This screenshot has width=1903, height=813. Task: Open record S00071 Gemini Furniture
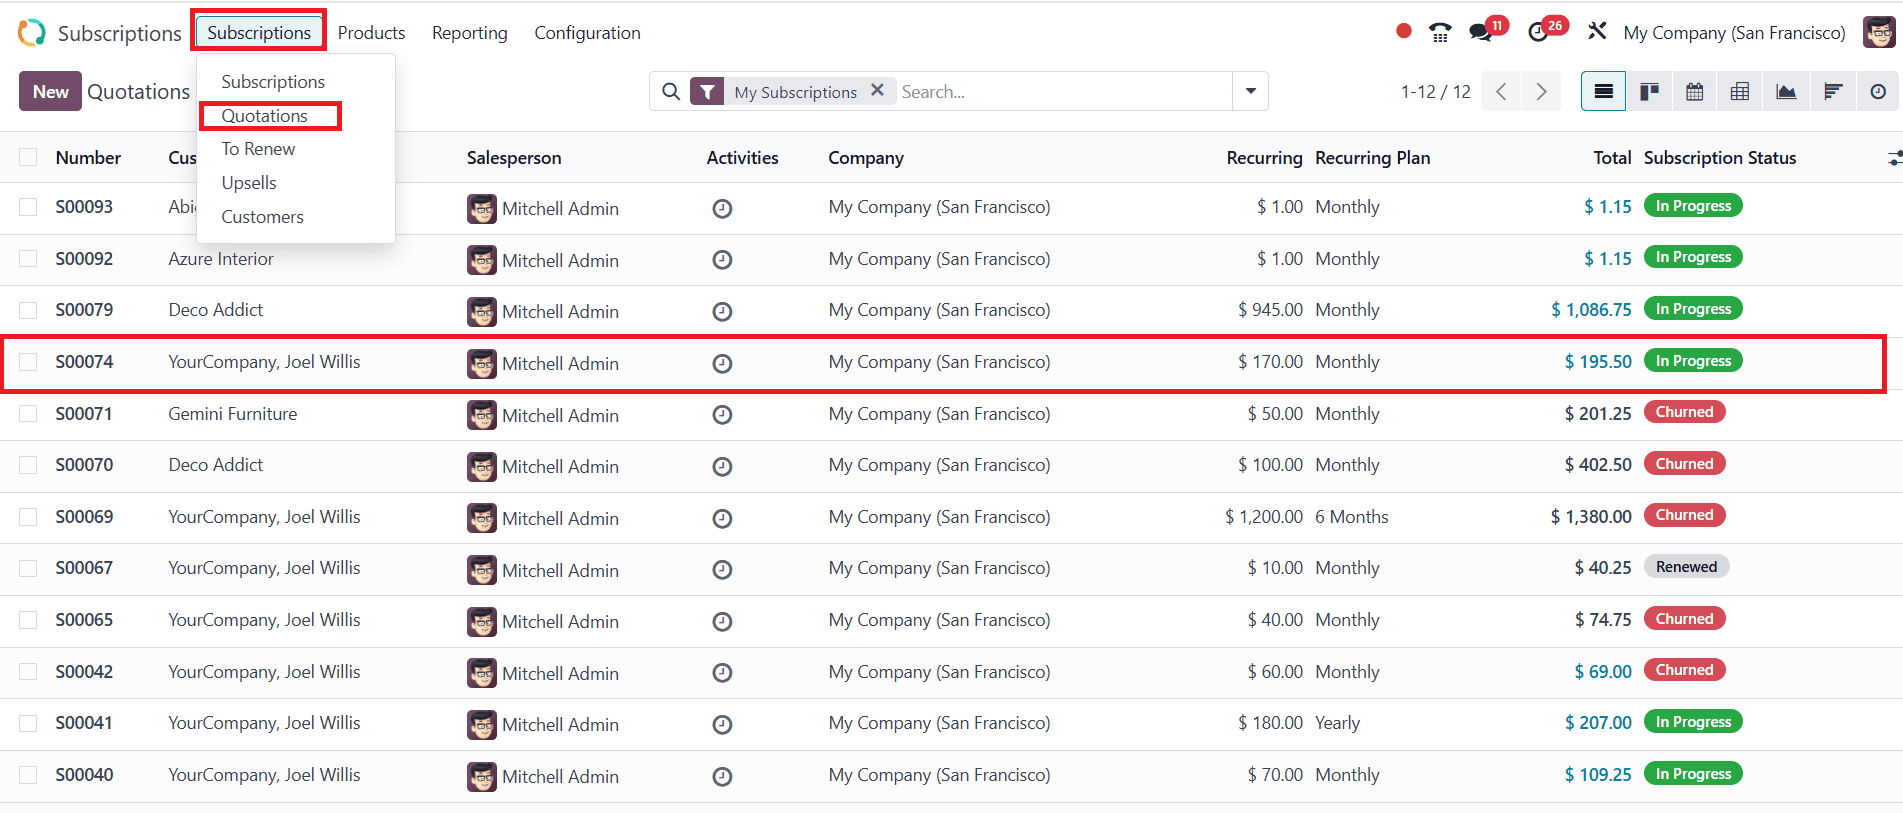[950, 414]
